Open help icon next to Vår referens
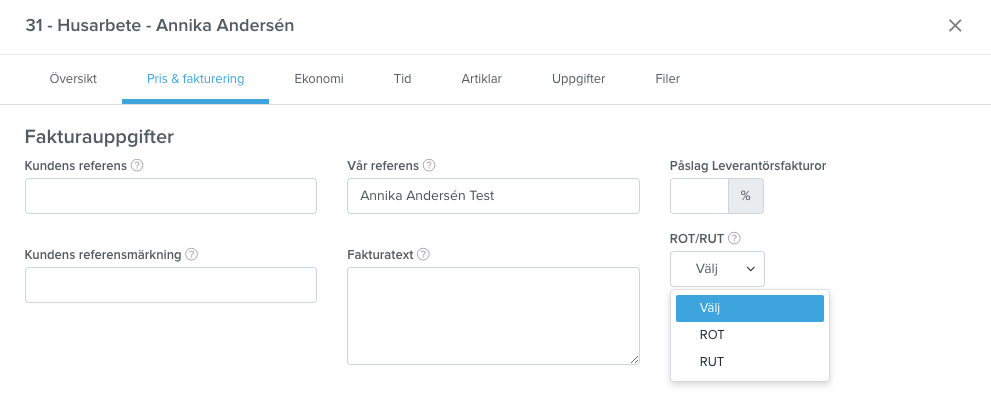Image resolution: width=991 pixels, height=396 pixels. pyautogui.click(x=429, y=165)
